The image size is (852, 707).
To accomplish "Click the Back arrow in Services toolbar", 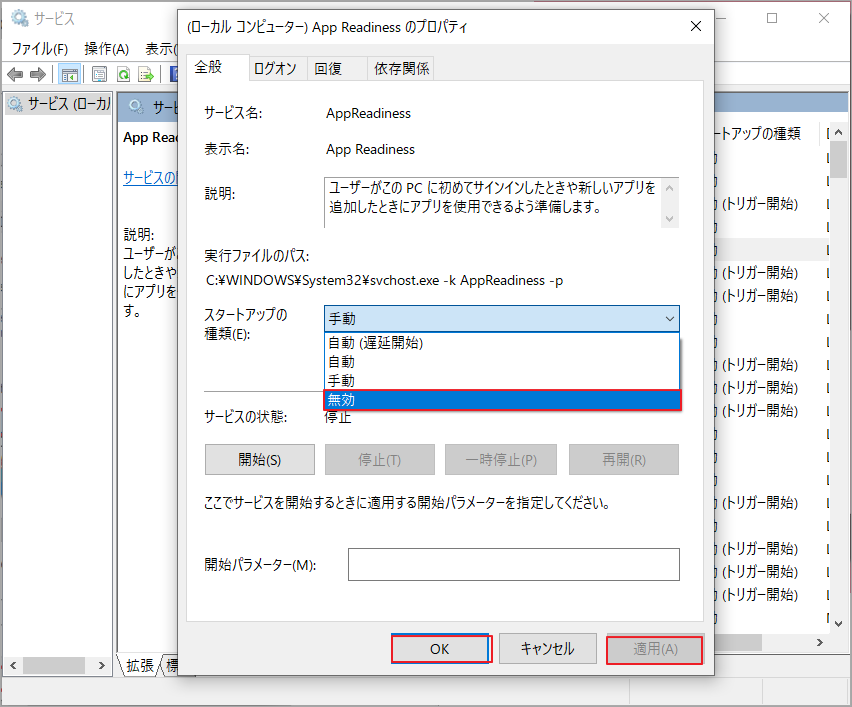I will pyautogui.click(x=15, y=74).
